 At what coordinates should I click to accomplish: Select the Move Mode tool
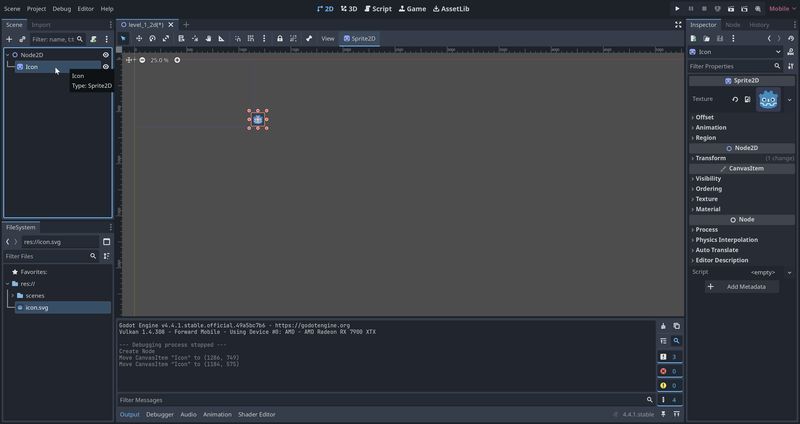[x=138, y=39]
